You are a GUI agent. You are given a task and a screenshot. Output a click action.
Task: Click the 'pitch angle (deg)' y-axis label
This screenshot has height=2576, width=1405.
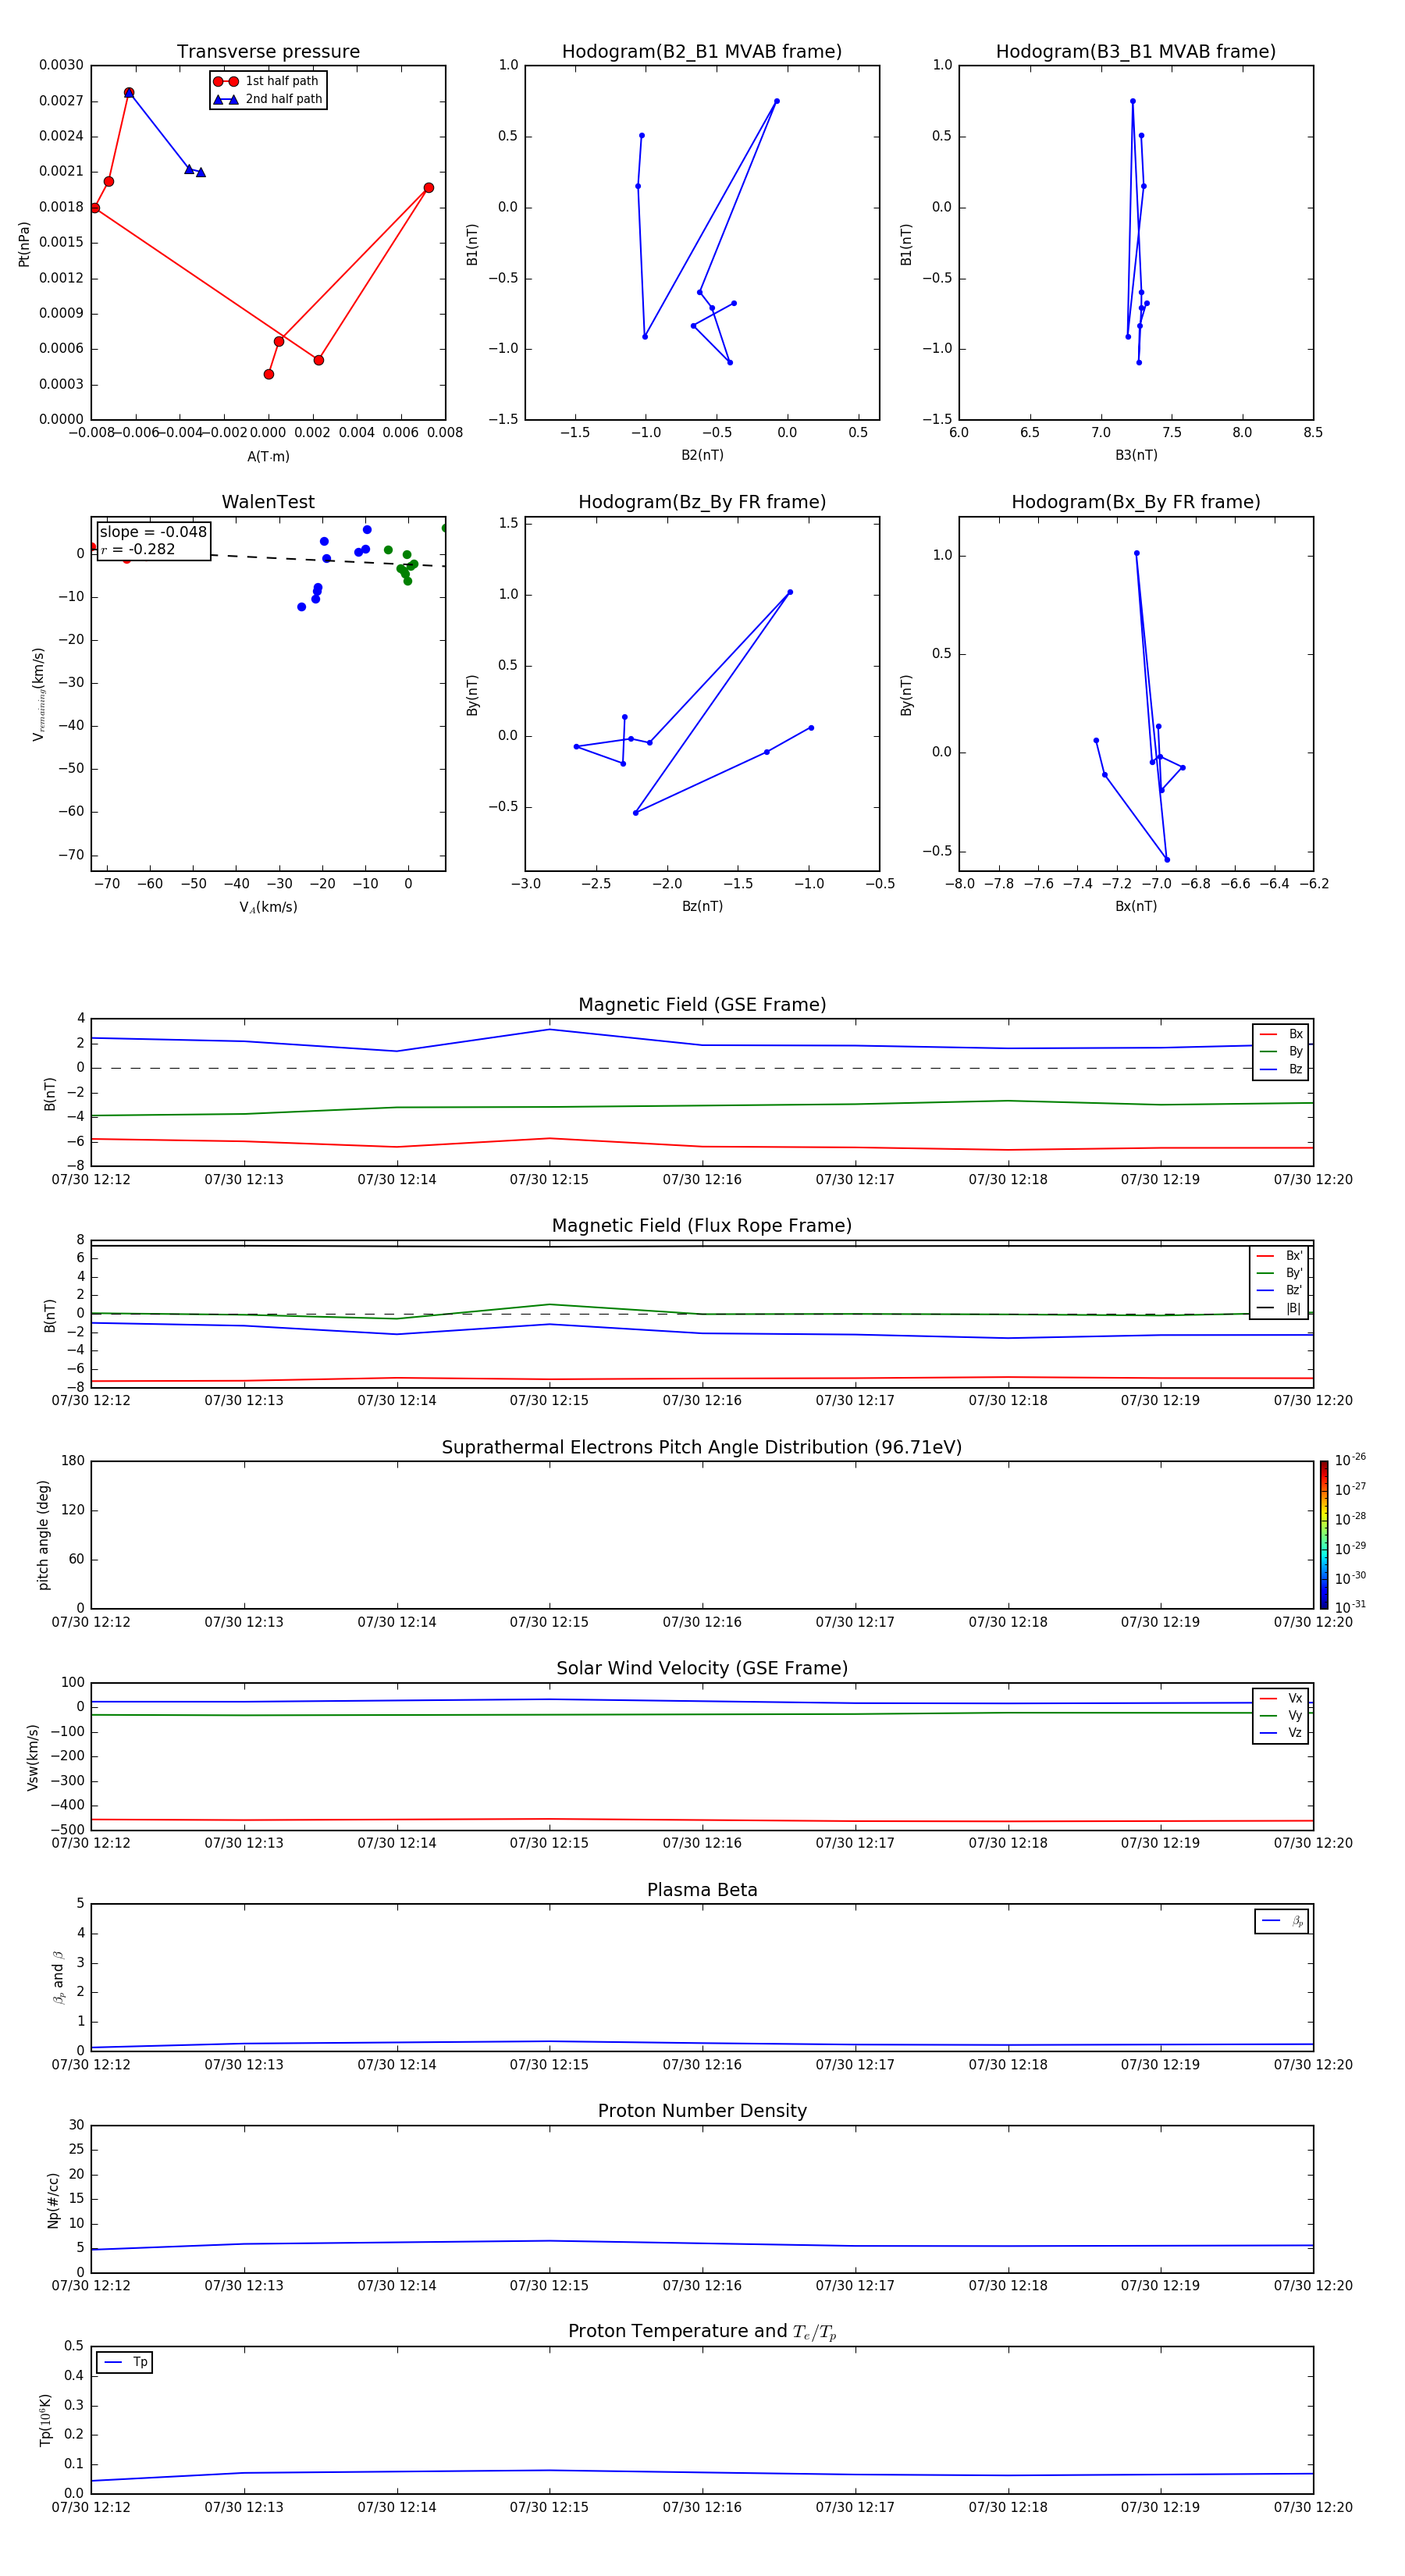click(43, 1535)
